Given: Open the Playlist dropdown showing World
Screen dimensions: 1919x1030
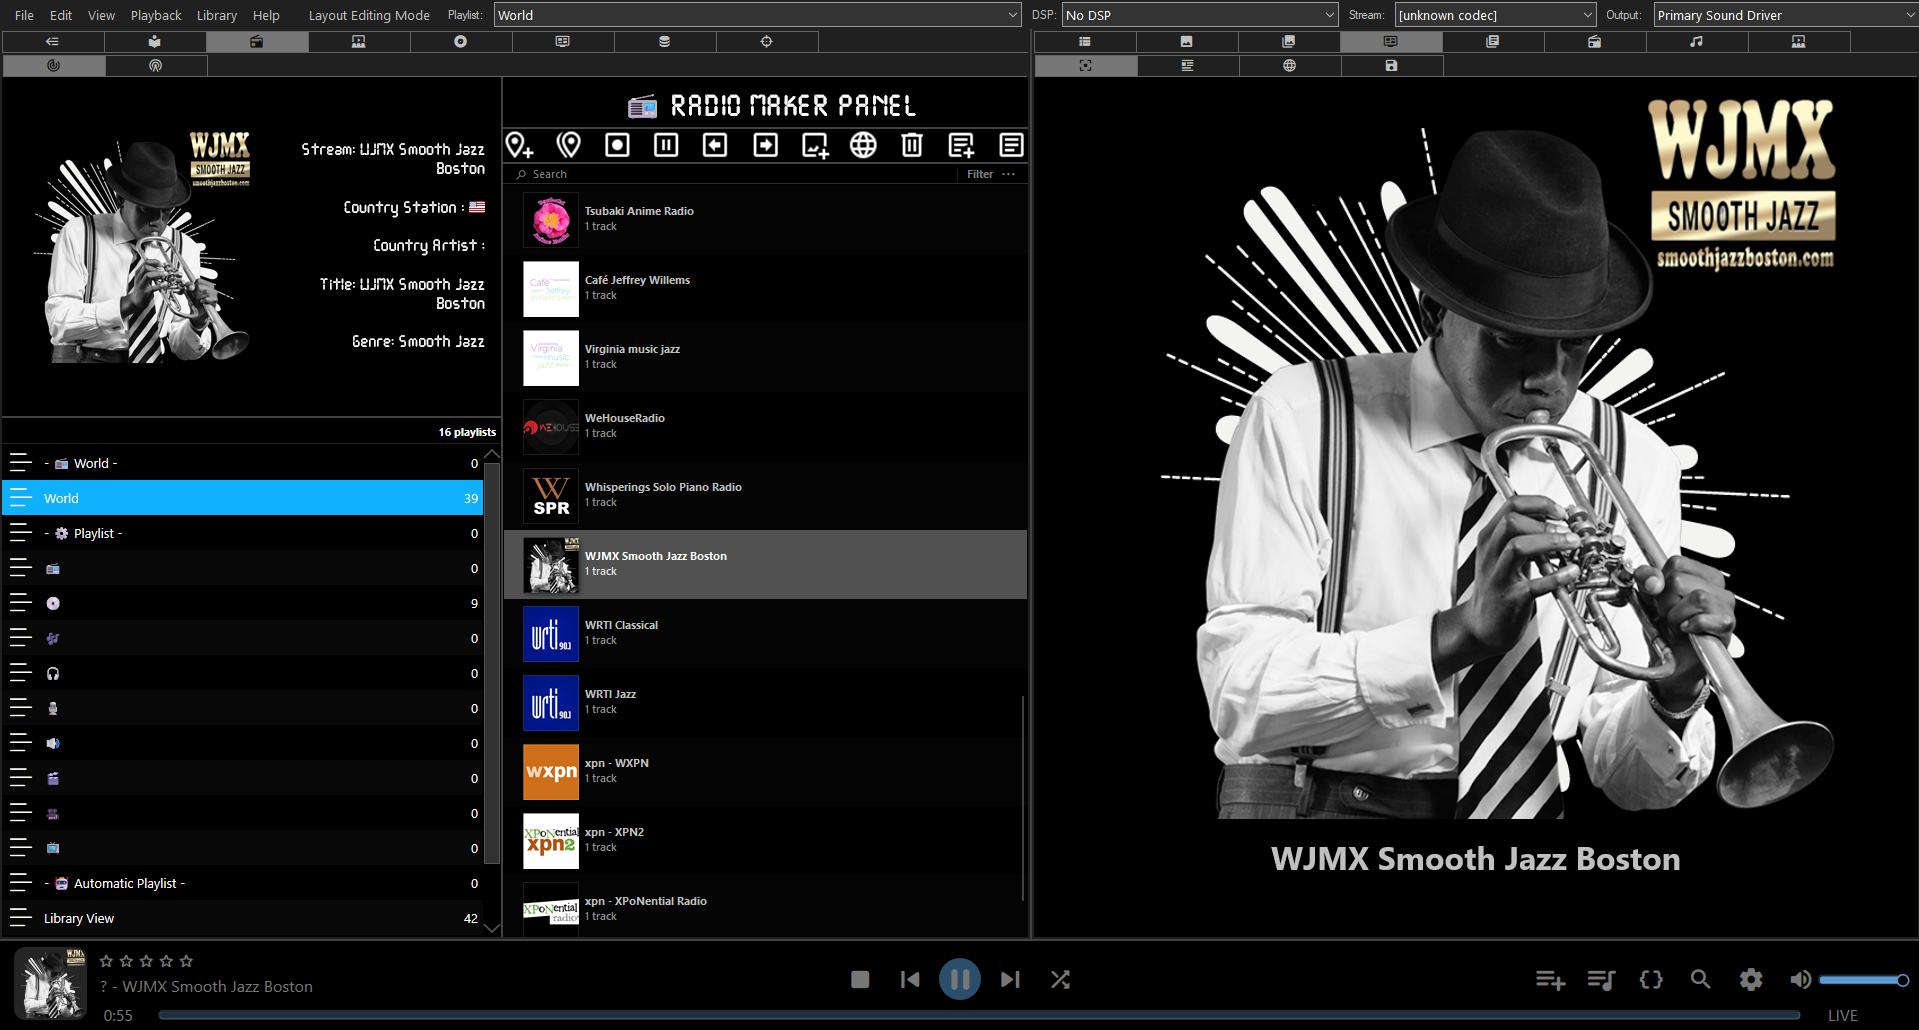Looking at the screenshot, I should [x=757, y=15].
